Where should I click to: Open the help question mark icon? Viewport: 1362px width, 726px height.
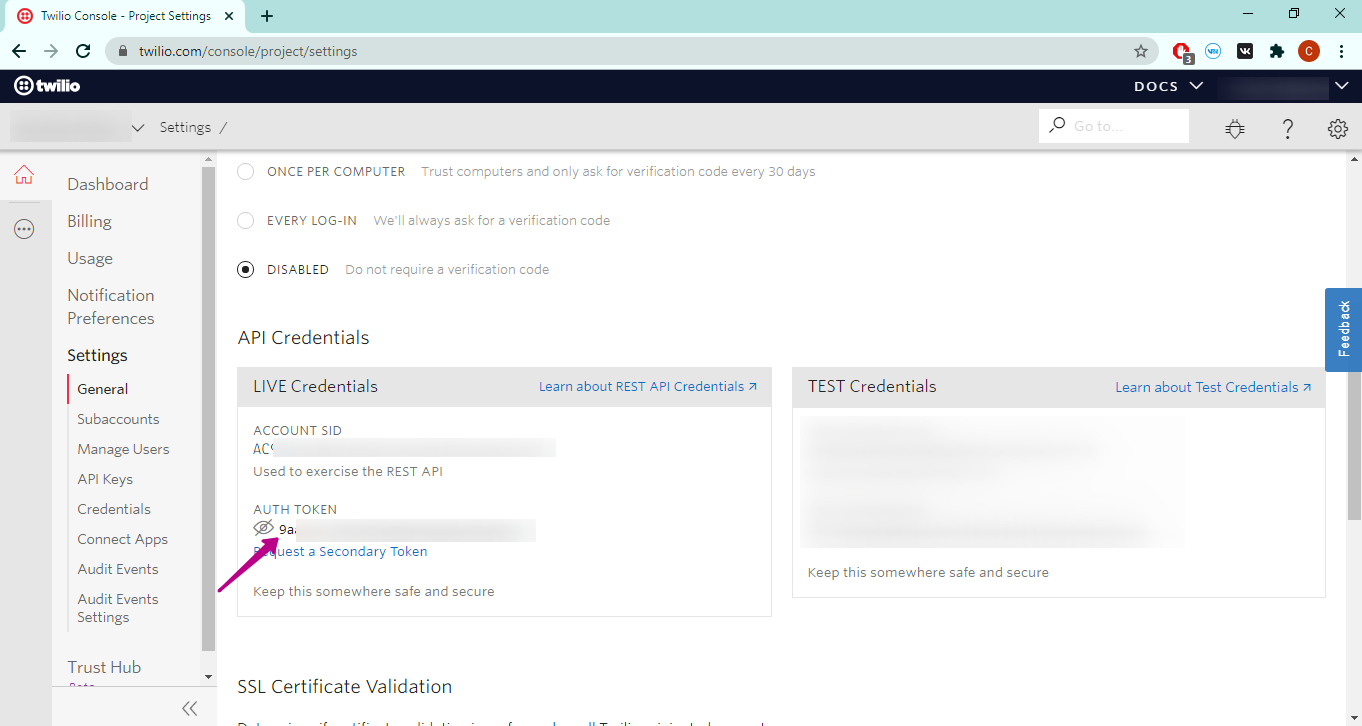1288,128
